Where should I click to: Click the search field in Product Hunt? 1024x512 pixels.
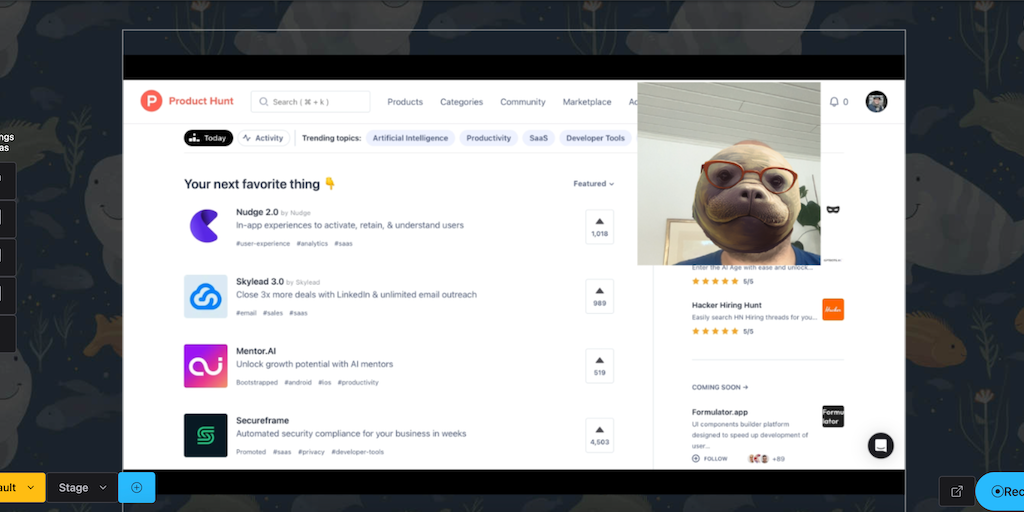pos(310,102)
